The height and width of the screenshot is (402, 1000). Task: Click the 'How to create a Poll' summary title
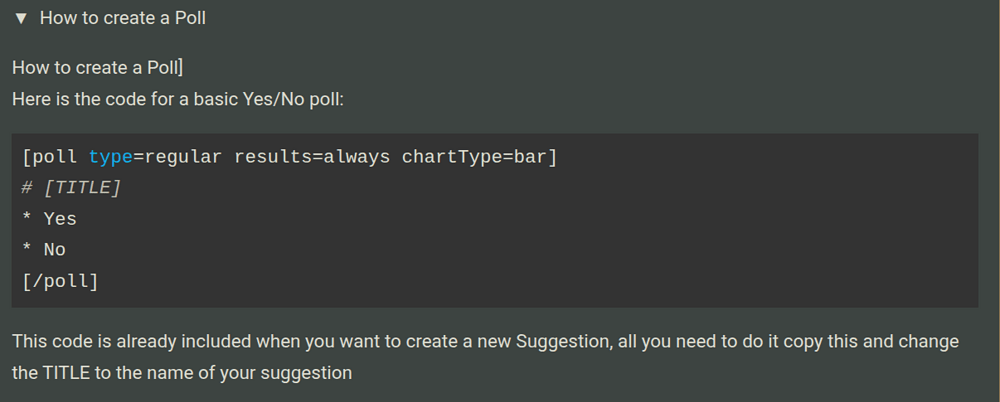point(123,18)
